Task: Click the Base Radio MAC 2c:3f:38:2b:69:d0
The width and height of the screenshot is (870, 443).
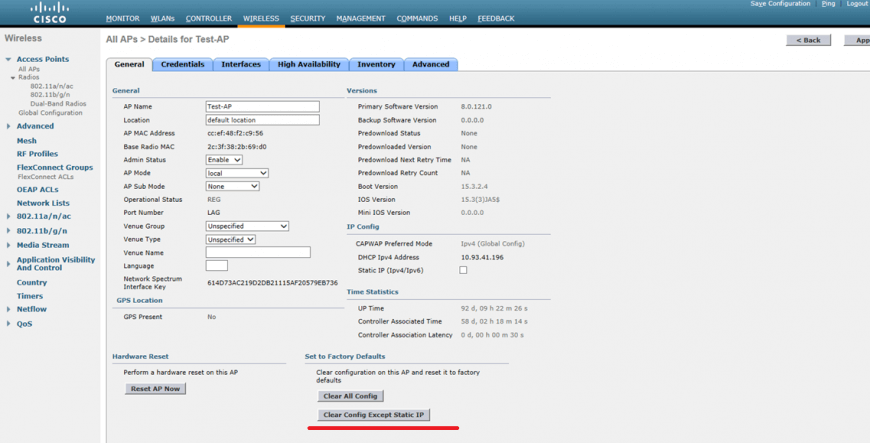Action: click(x=236, y=147)
